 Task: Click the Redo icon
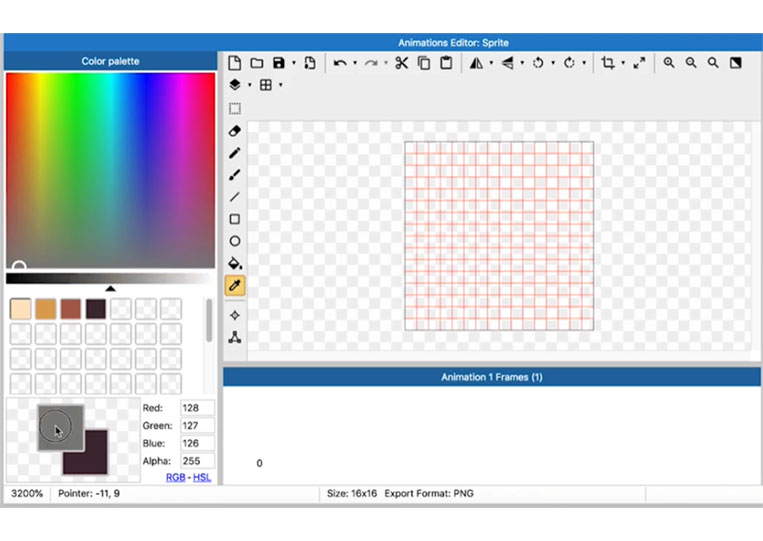pyautogui.click(x=371, y=63)
